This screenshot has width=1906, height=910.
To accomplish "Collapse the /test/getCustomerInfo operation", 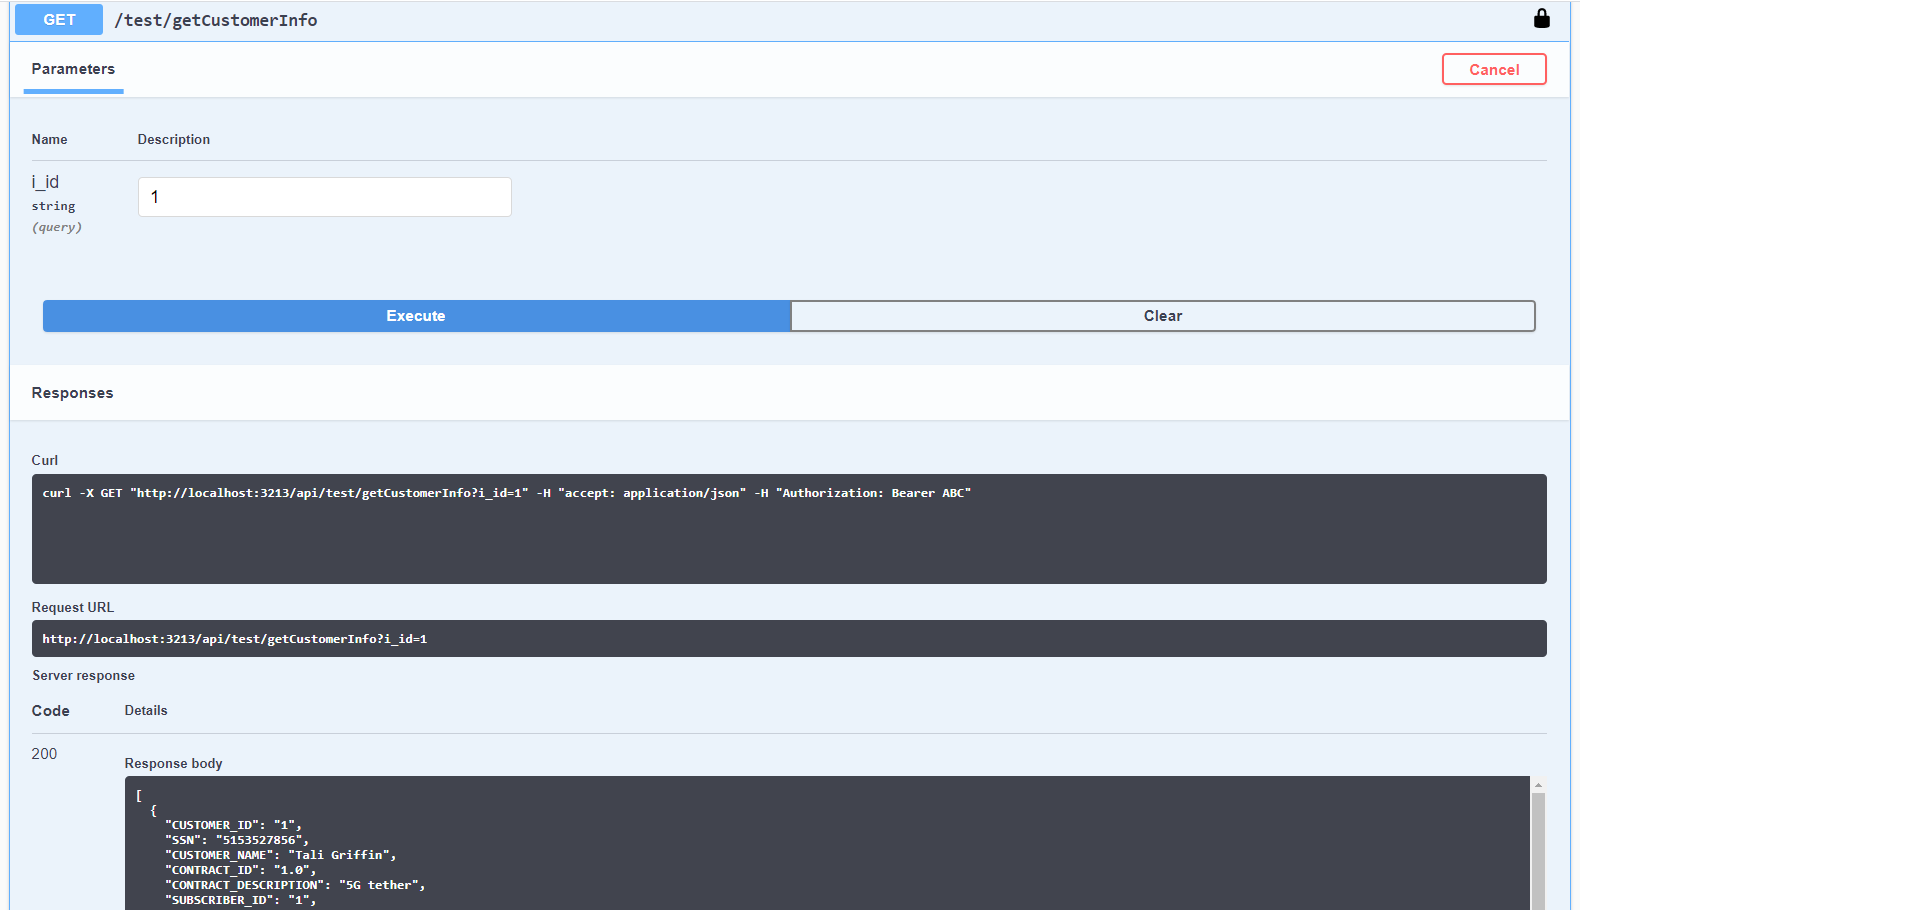I will [215, 20].
